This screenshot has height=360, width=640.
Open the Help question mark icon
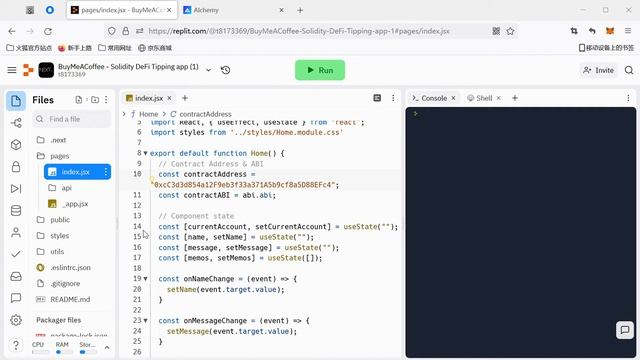[16, 345]
